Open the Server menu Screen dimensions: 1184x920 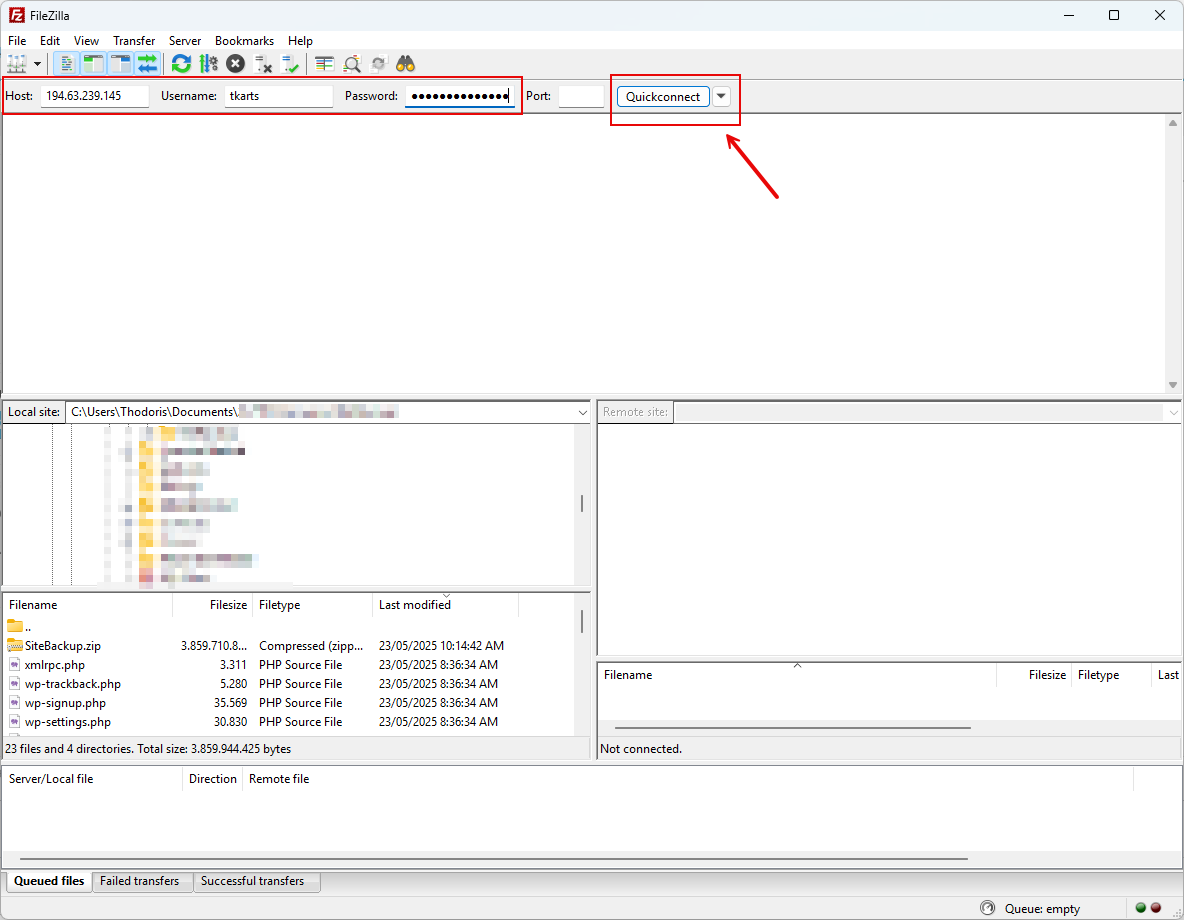(185, 41)
